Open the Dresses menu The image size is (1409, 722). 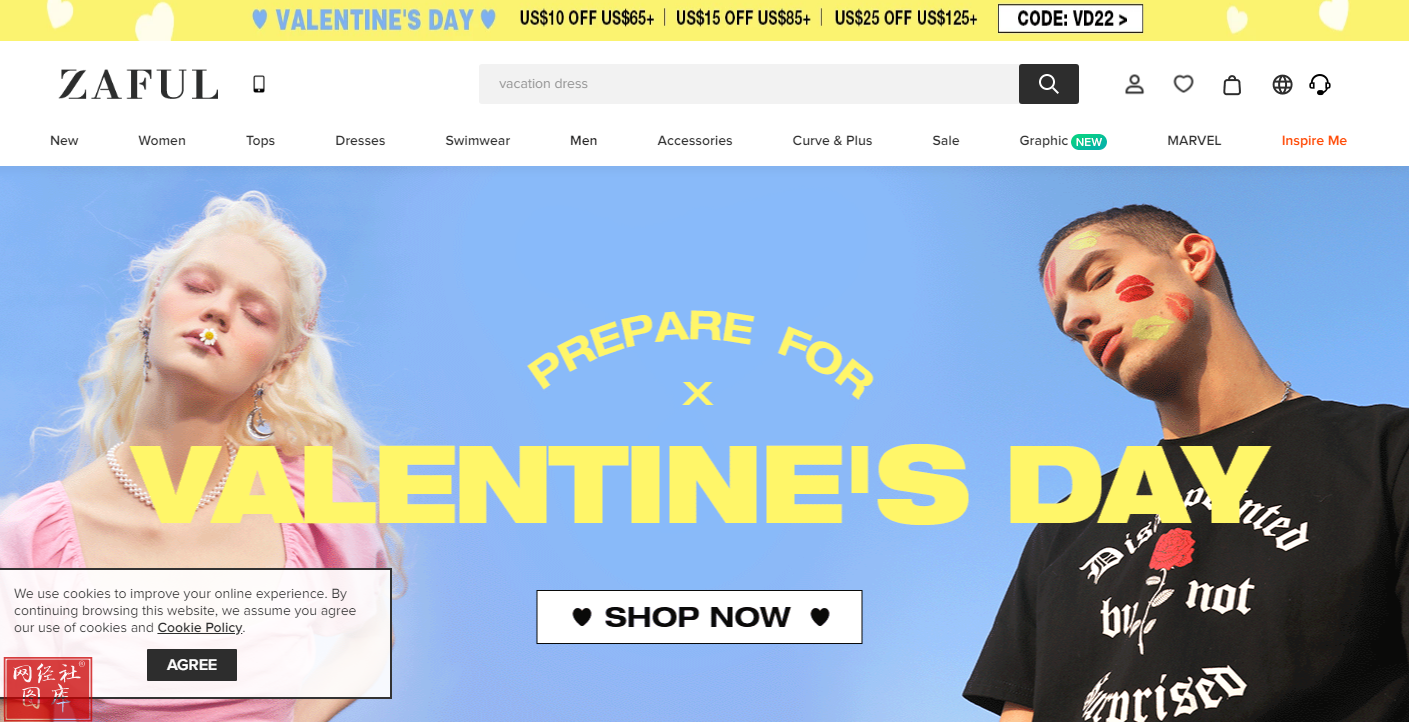(360, 141)
